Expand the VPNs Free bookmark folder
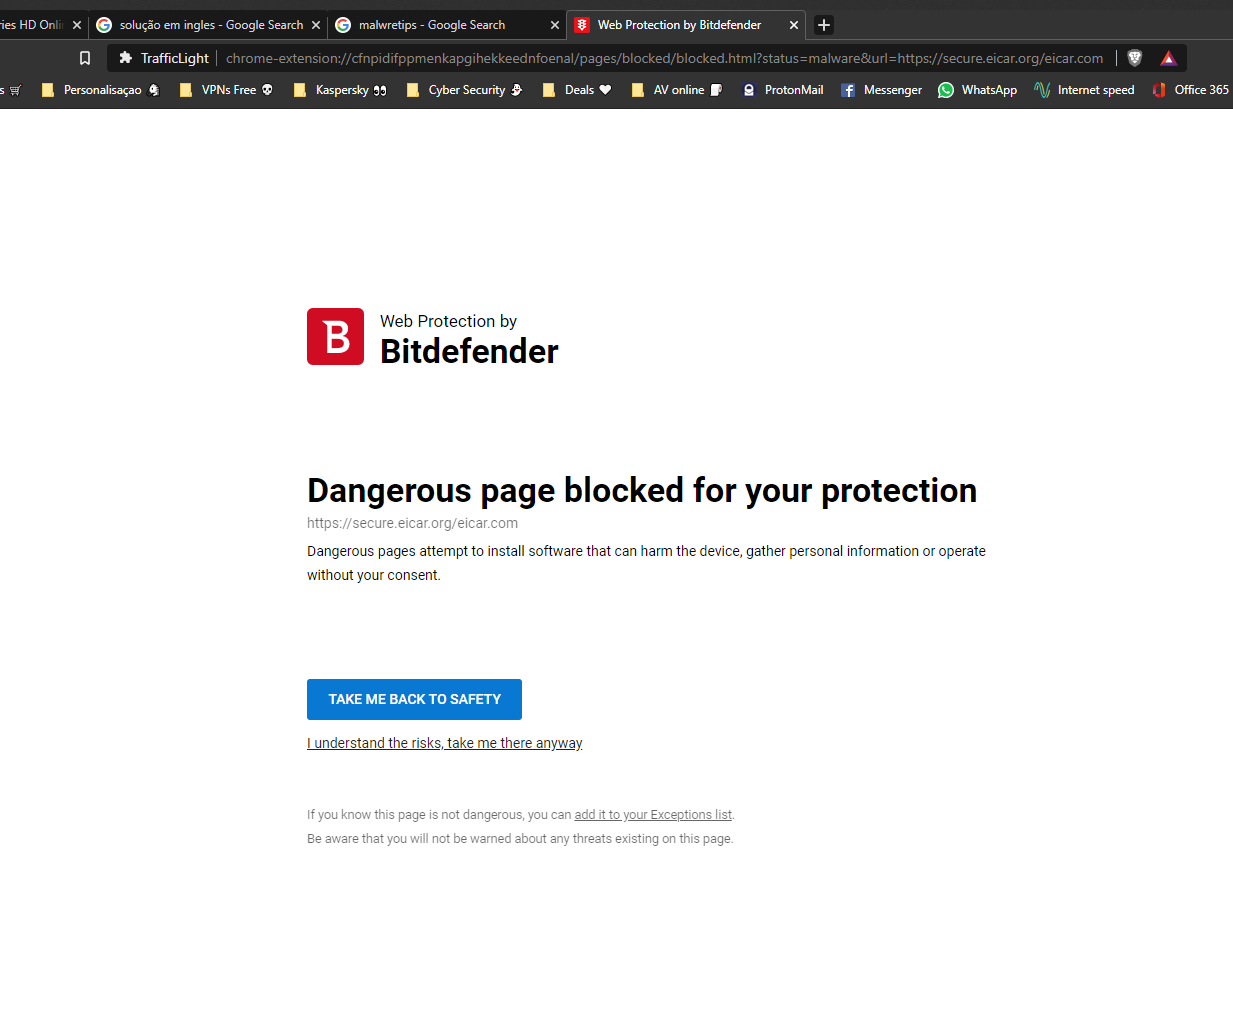Viewport: 1233px width, 1031px height. [226, 90]
